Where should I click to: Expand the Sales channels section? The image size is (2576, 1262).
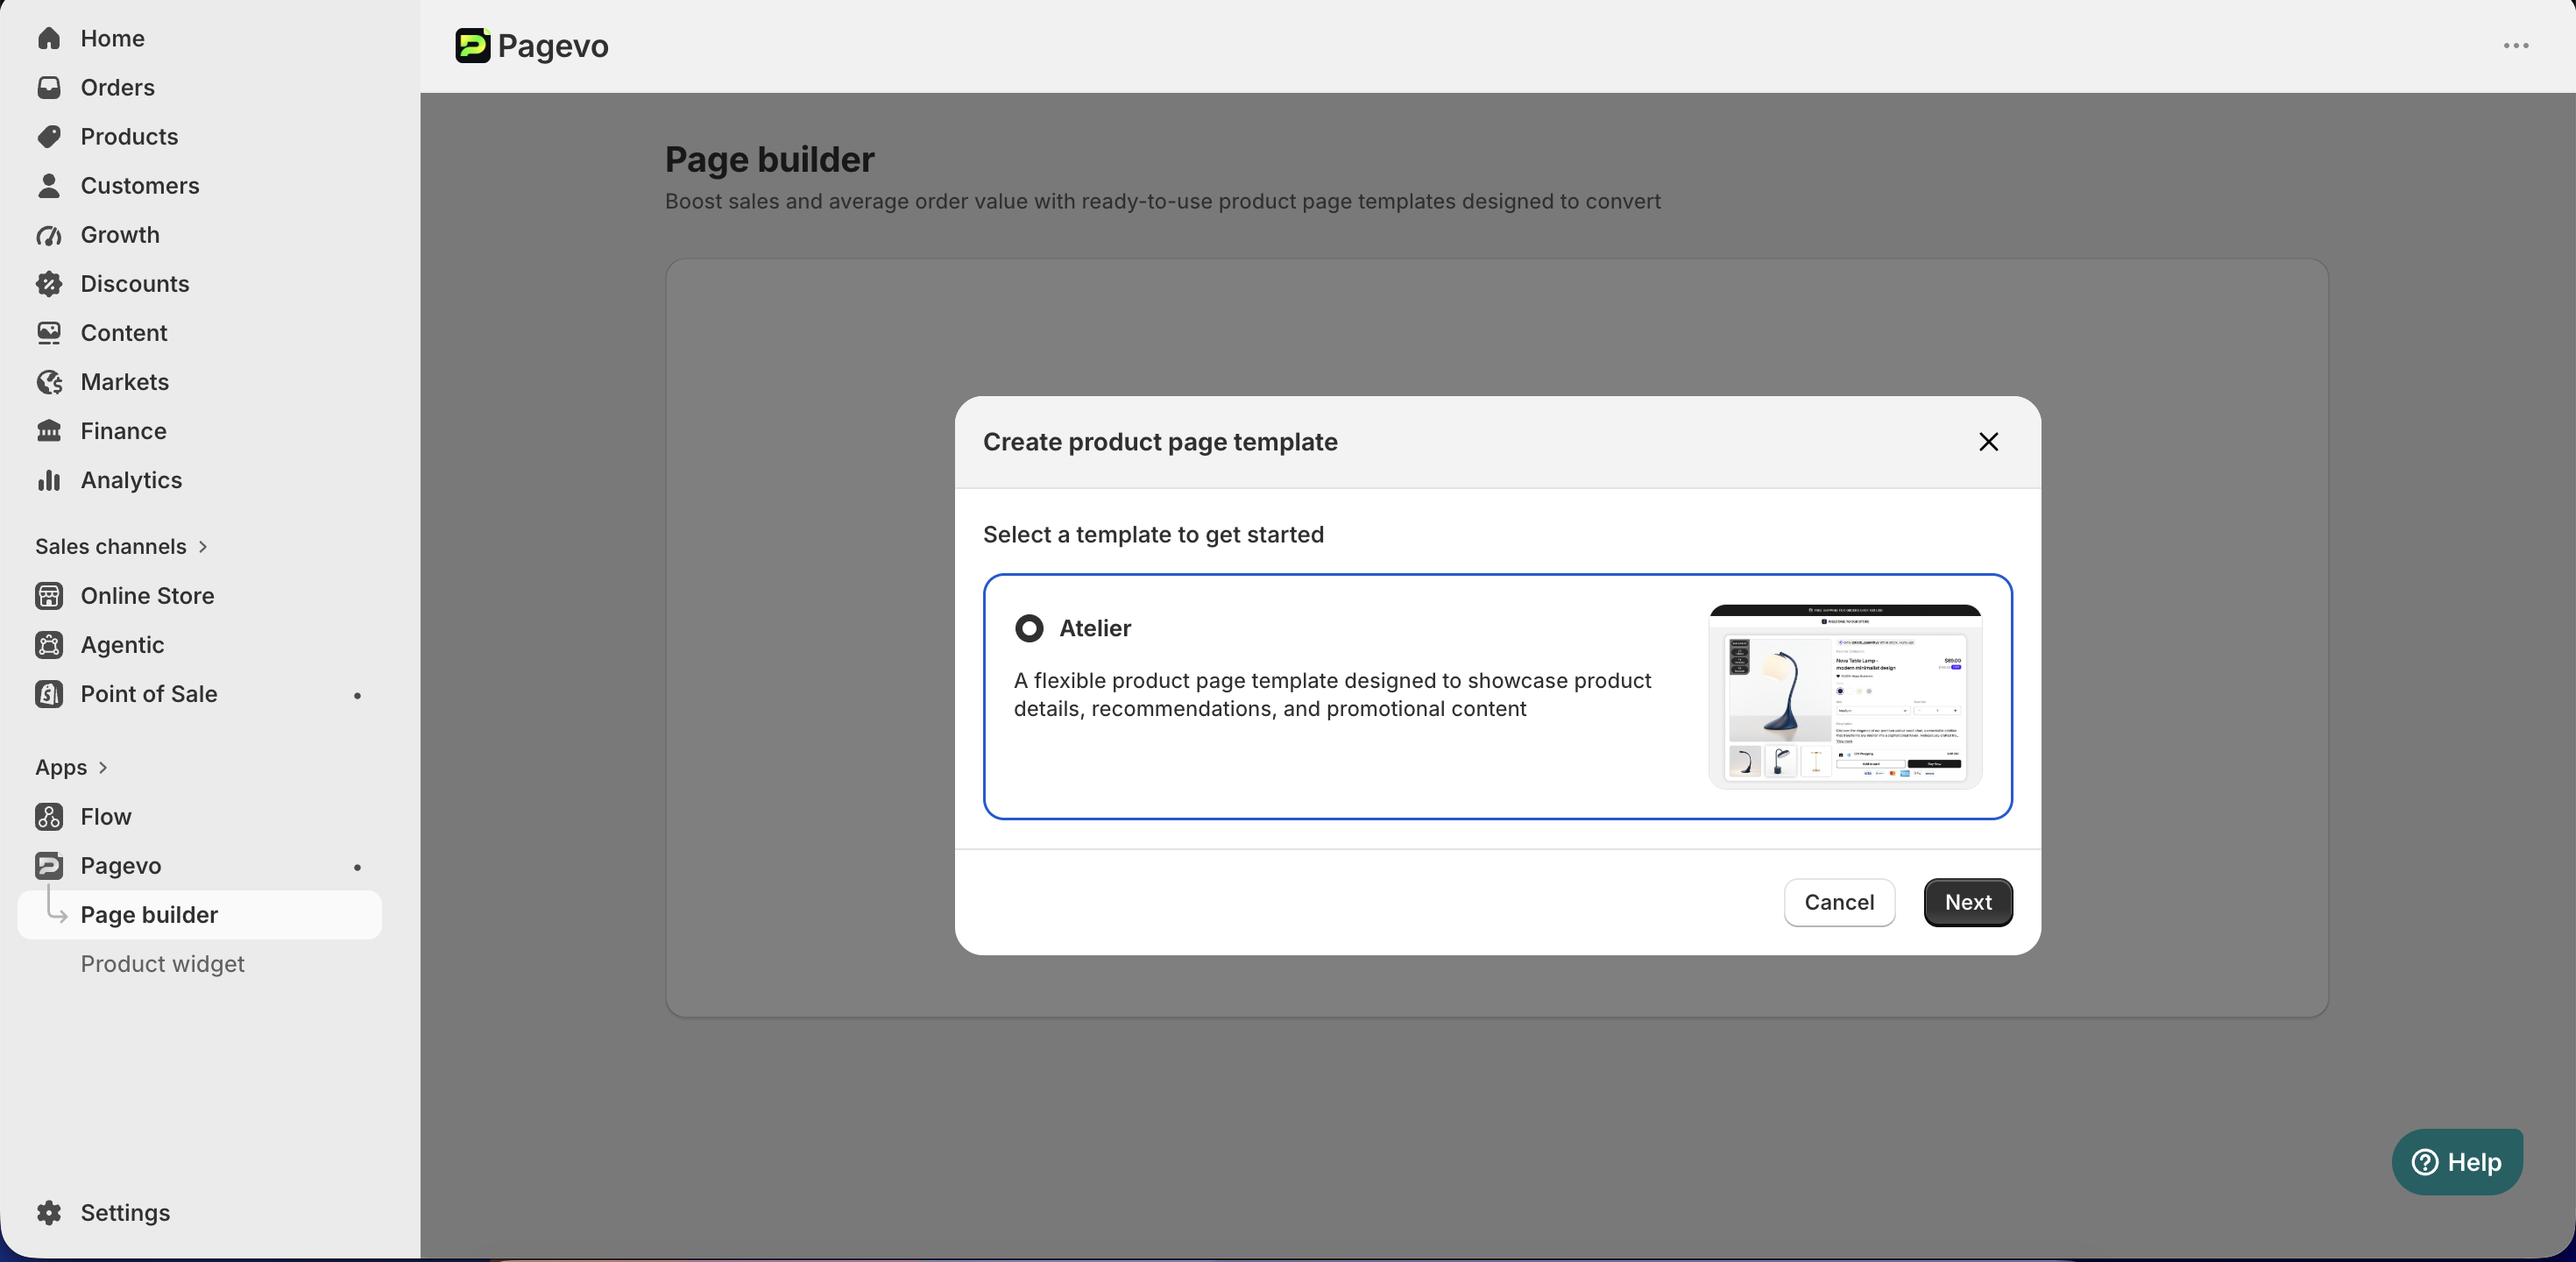pyautogui.click(x=122, y=546)
